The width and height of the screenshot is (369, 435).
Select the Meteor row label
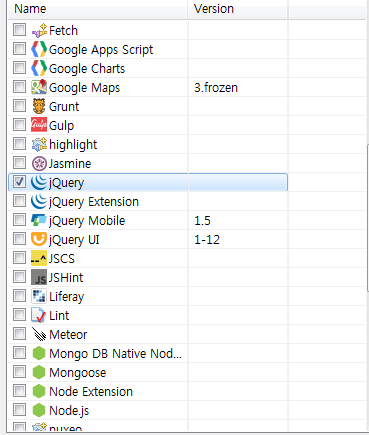tap(68, 335)
